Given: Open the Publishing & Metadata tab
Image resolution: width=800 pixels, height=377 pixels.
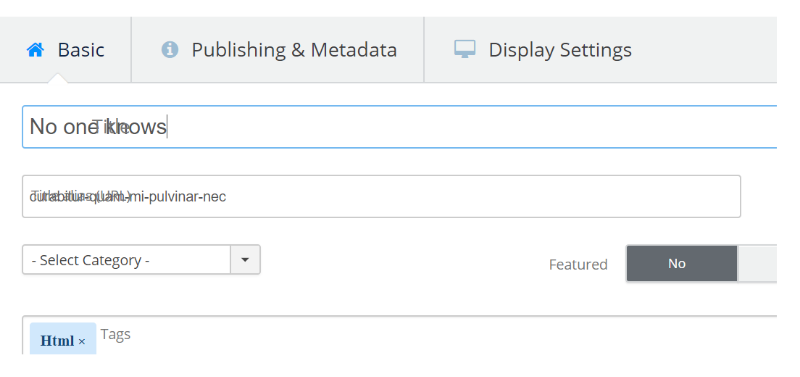Looking at the screenshot, I should pyautogui.click(x=278, y=49).
